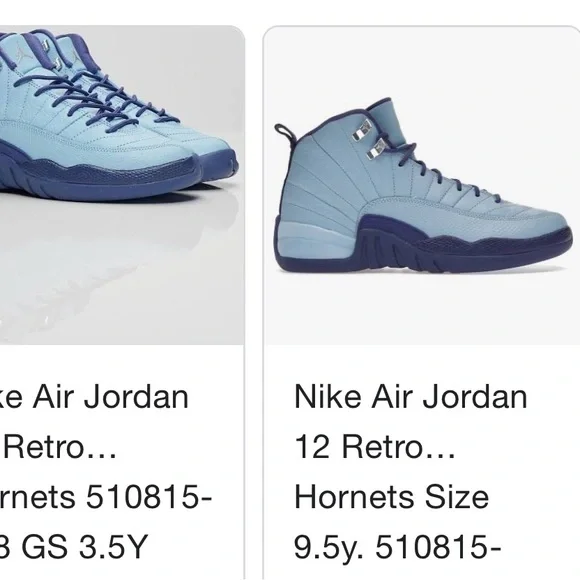Click the '510815-' code on left listing

tap(149, 497)
